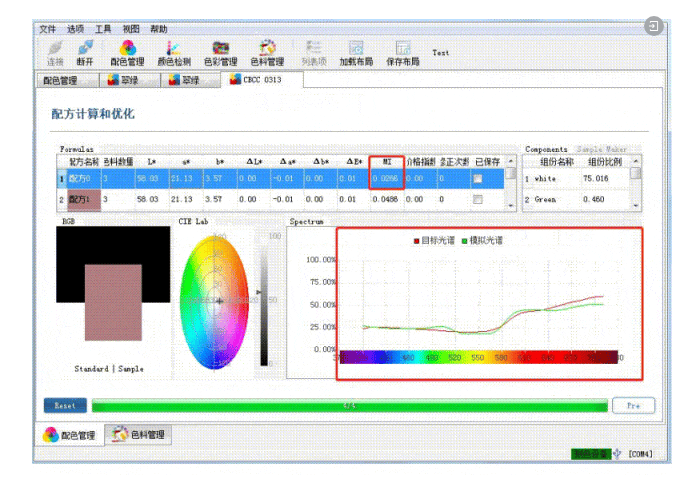Switch to bottom 色料管理 tab

point(139,435)
